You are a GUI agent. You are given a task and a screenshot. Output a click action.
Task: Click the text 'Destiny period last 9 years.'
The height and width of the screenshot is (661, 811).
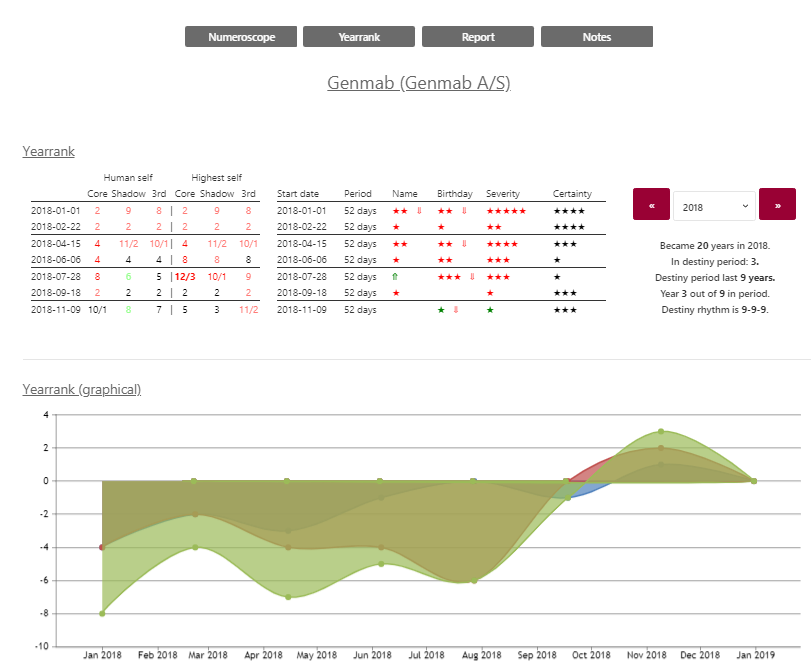[715, 278]
